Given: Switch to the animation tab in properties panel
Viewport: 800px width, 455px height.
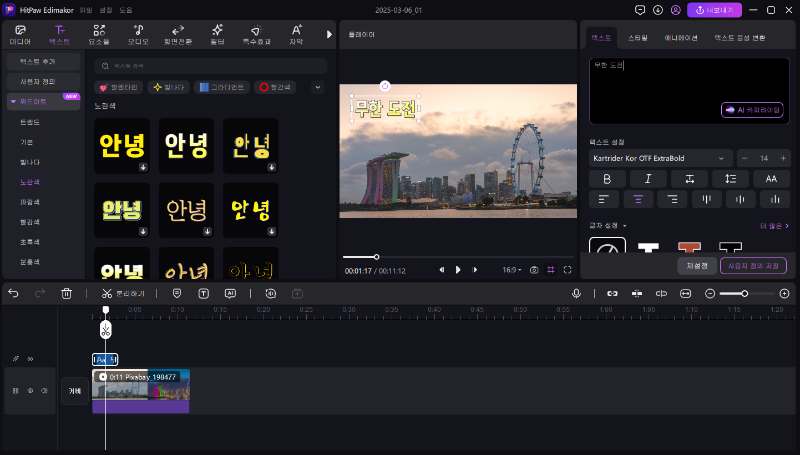Looking at the screenshot, I should pos(683,36).
